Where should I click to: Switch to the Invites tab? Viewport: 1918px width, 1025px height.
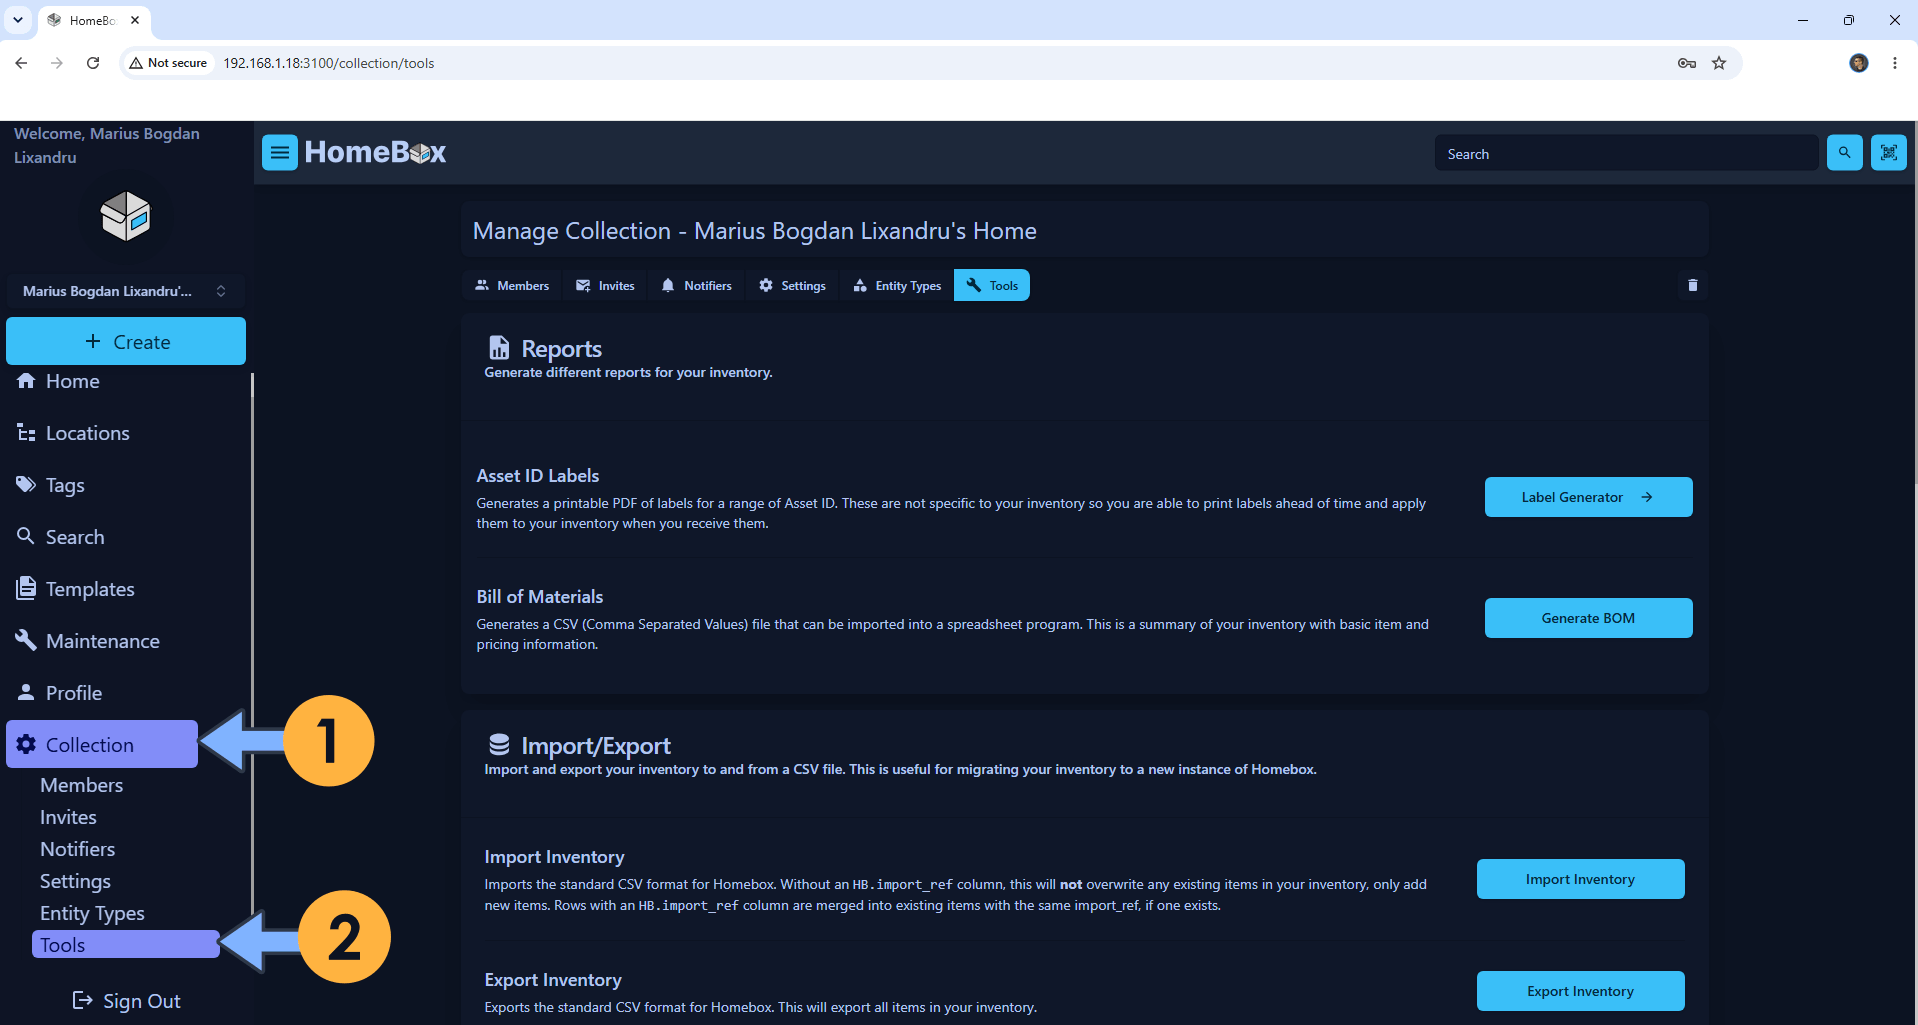click(x=605, y=285)
